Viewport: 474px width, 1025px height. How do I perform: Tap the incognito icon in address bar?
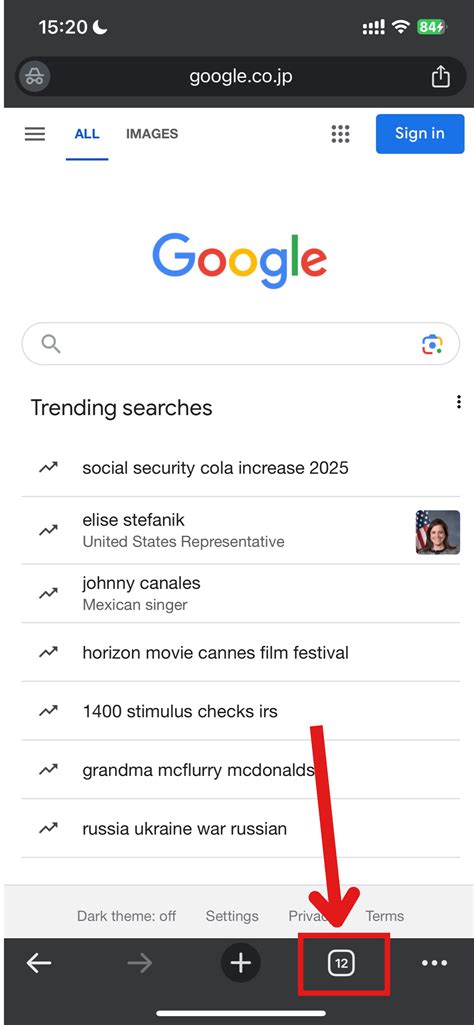(34, 76)
